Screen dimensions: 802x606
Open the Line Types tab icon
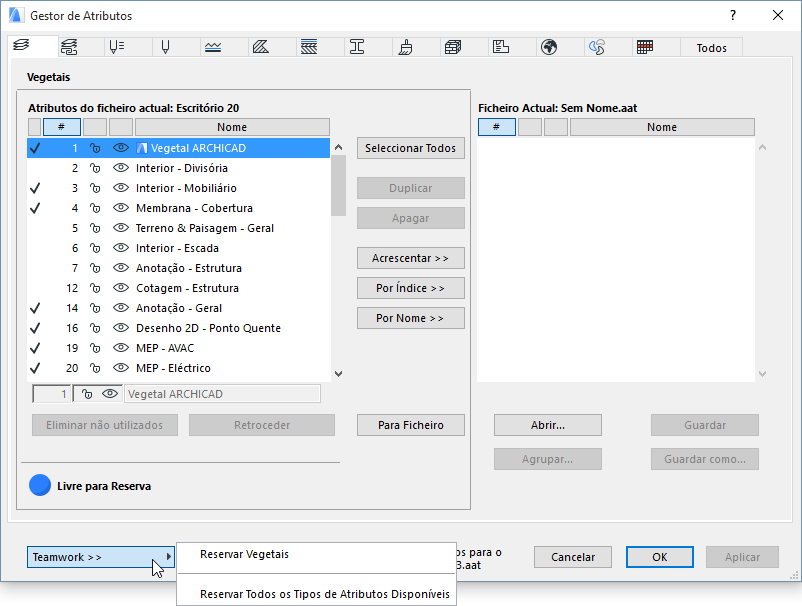pyautogui.click(x=213, y=47)
